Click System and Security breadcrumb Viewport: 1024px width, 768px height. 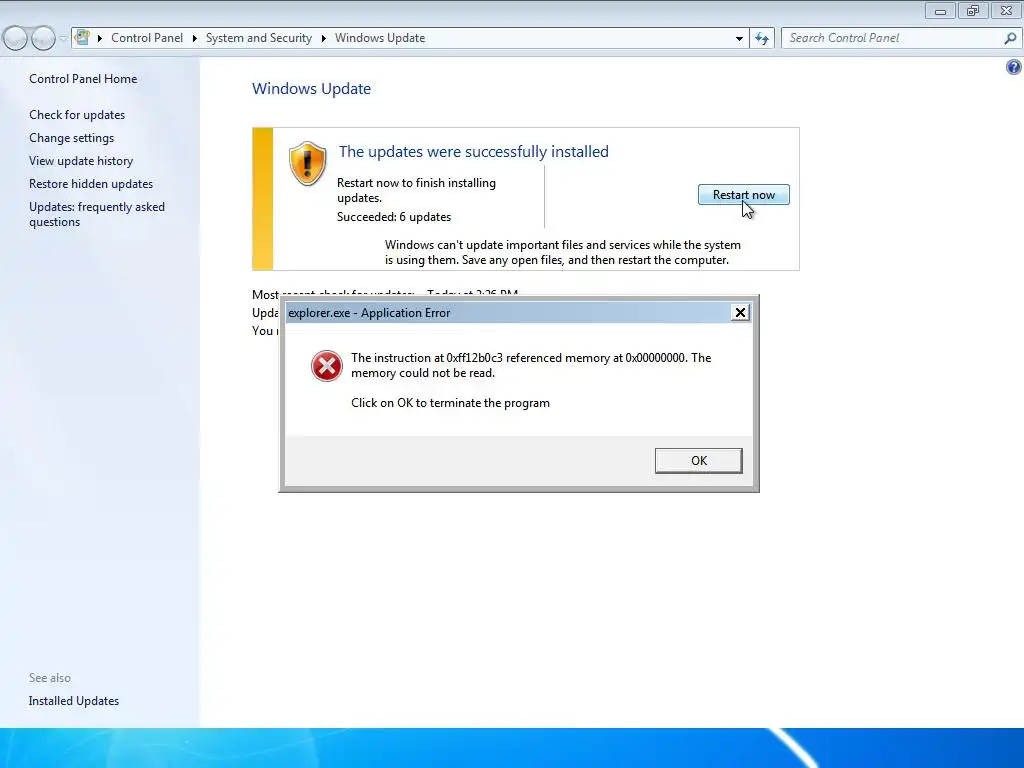pos(259,38)
